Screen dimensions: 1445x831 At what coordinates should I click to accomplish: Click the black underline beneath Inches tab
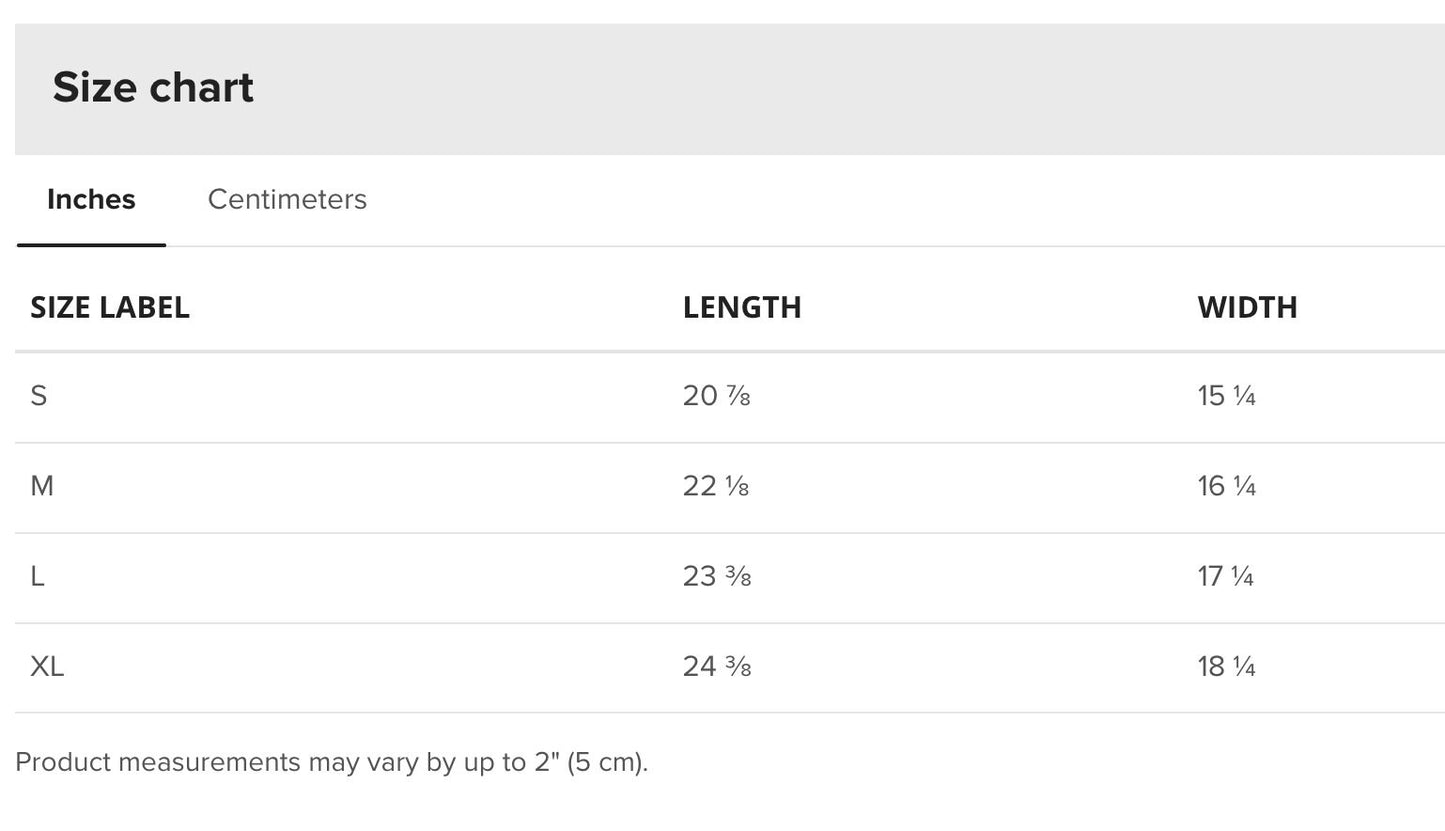coord(91,244)
